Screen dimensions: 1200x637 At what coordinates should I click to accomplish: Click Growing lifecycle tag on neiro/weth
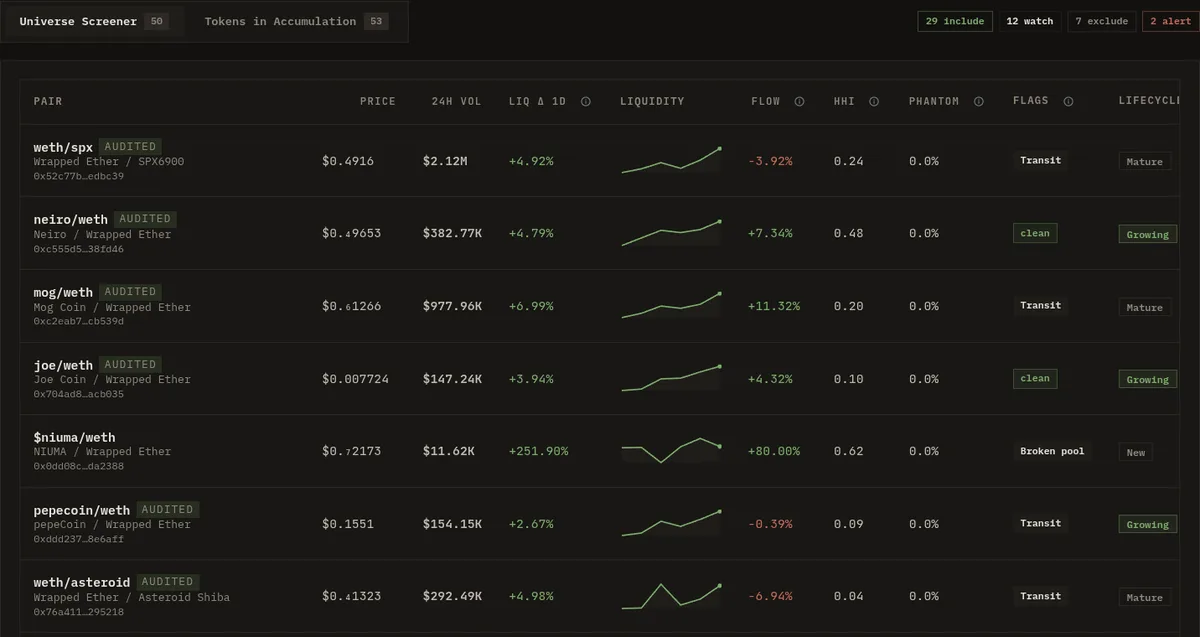click(x=1148, y=234)
